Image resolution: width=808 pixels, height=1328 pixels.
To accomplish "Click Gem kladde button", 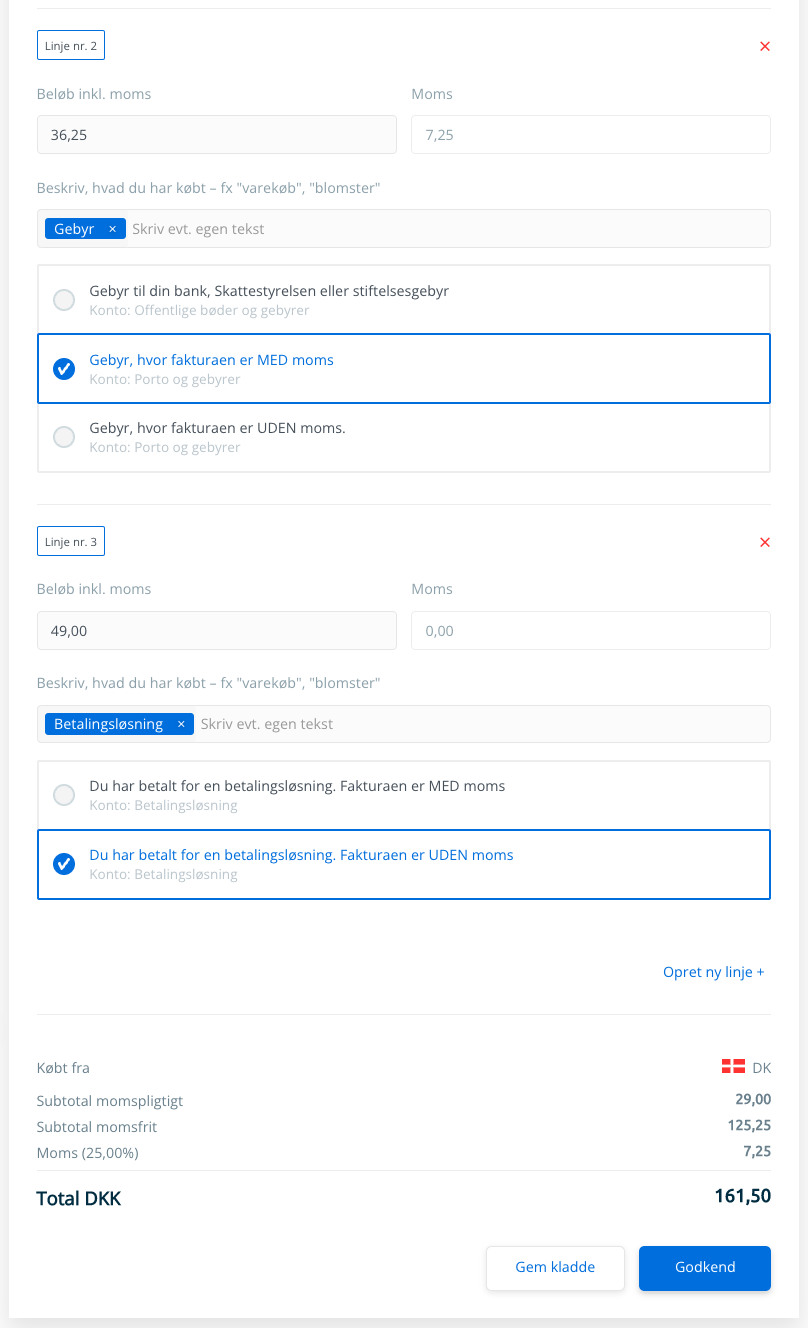I will [555, 1268].
